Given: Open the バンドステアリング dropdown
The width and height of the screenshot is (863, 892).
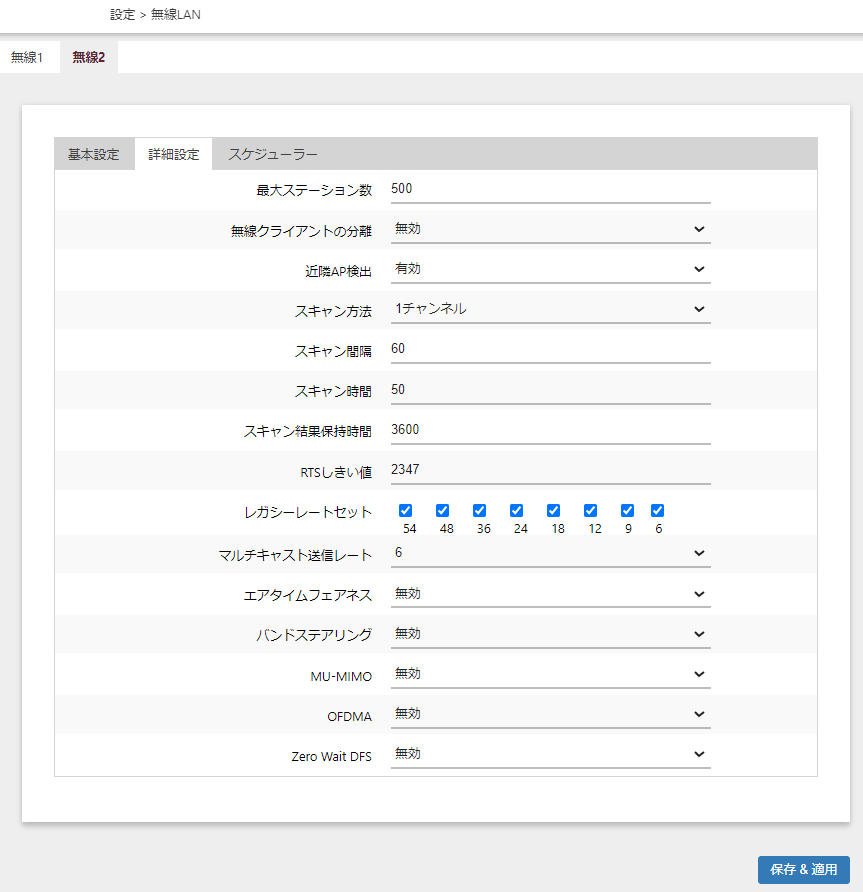Looking at the screenshot, I should point(551,634).
